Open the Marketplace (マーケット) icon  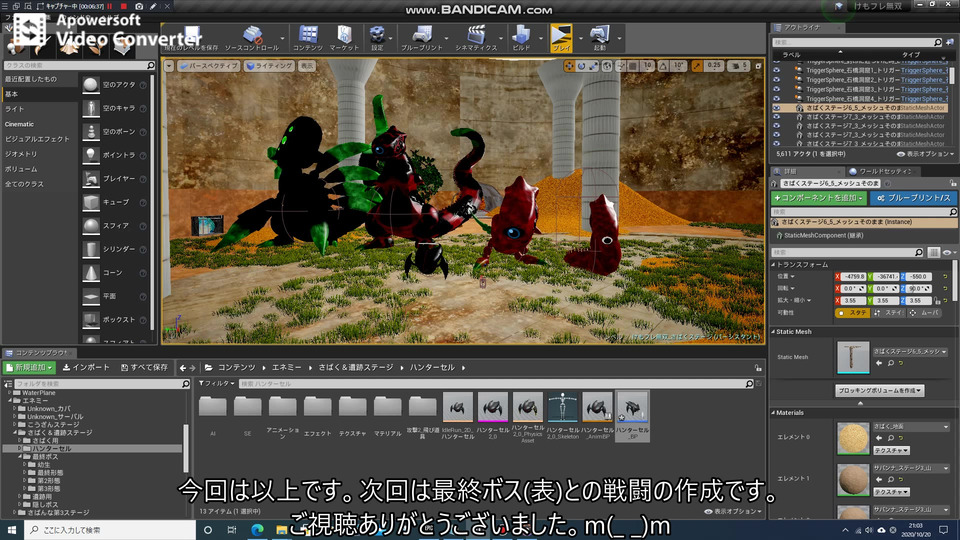[344, 38]
